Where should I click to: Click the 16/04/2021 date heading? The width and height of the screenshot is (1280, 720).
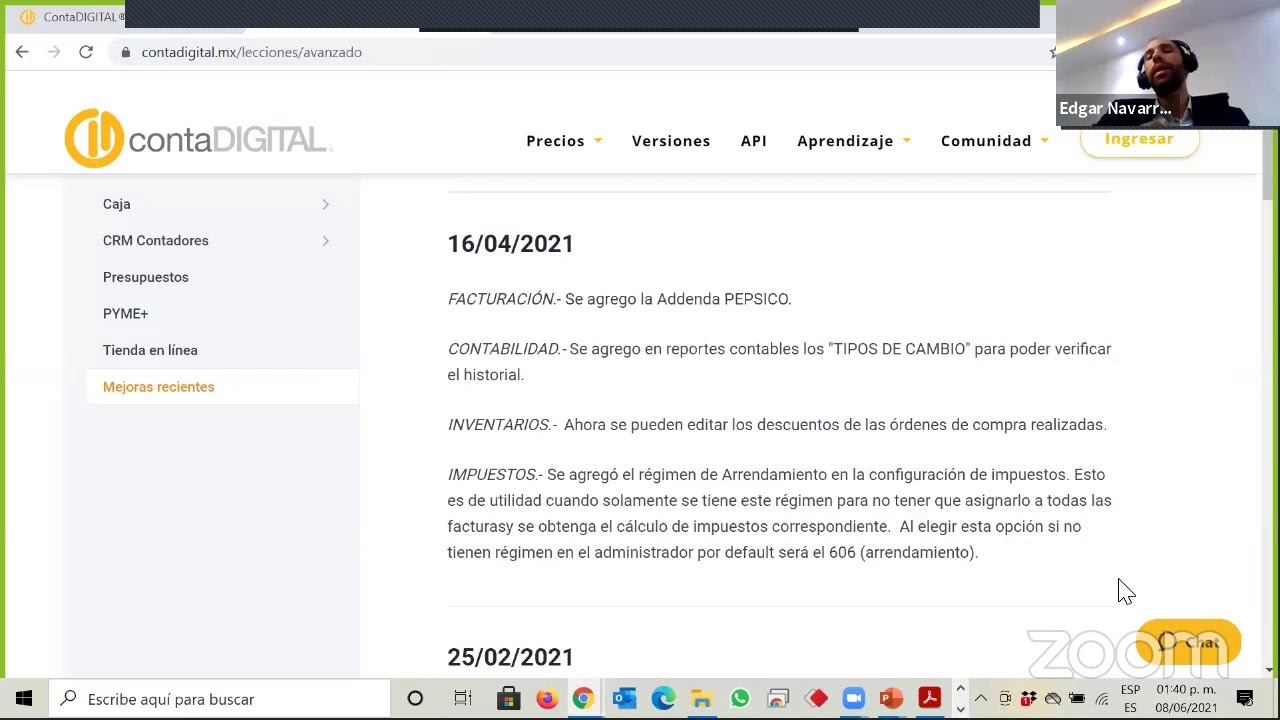tap(511, 244)
